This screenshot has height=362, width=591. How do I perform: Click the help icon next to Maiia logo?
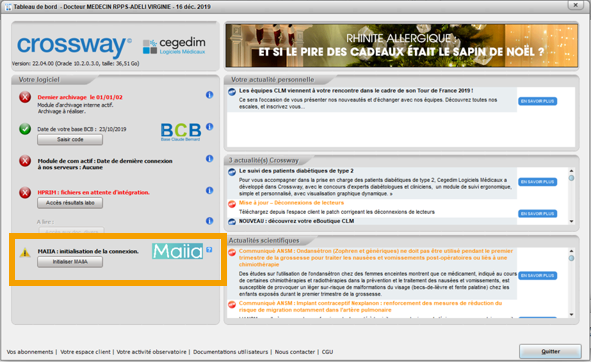(209, 250)
